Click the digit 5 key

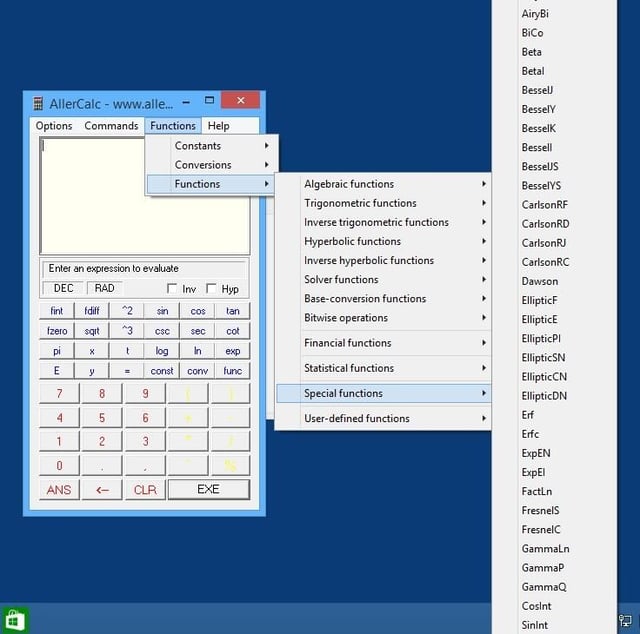(102, 418)
